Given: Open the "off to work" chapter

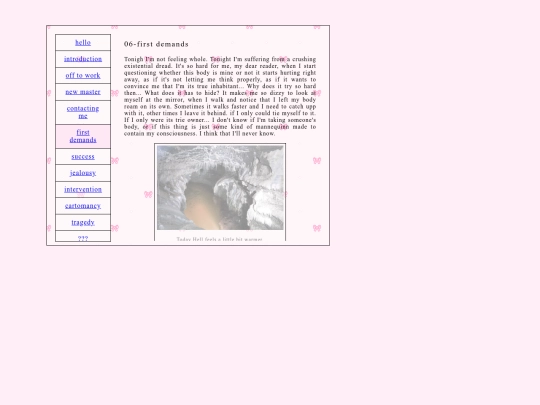Looking at the screenshot, I should 83,75.
